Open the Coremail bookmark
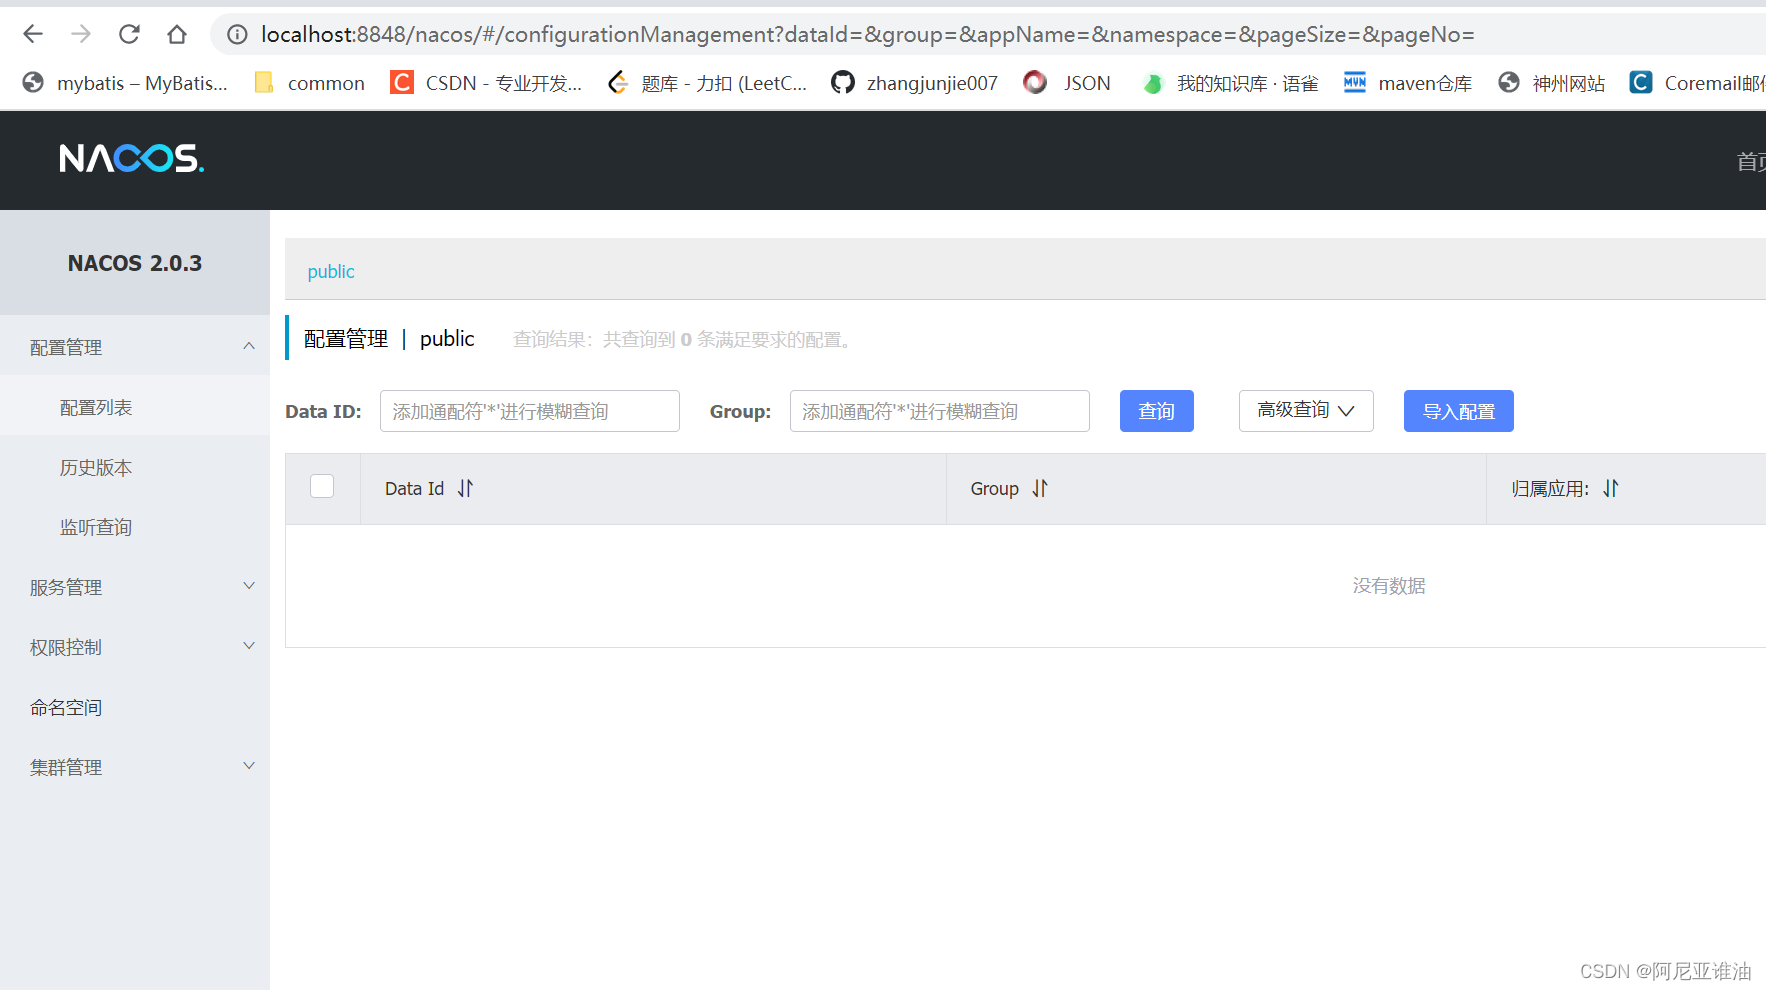This screenshot has height=990, width=1766. tap(1697, 83)
